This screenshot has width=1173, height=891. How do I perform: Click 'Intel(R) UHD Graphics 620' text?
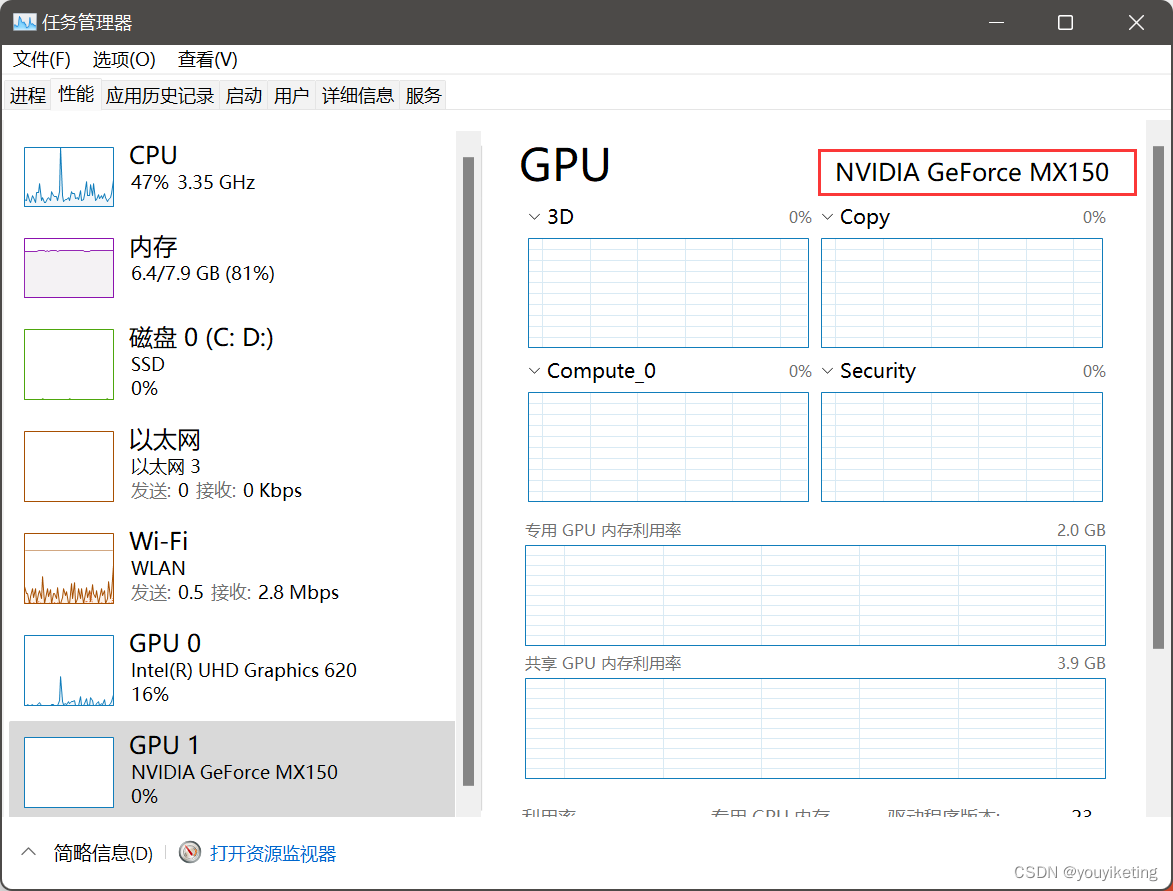(244, 670)
